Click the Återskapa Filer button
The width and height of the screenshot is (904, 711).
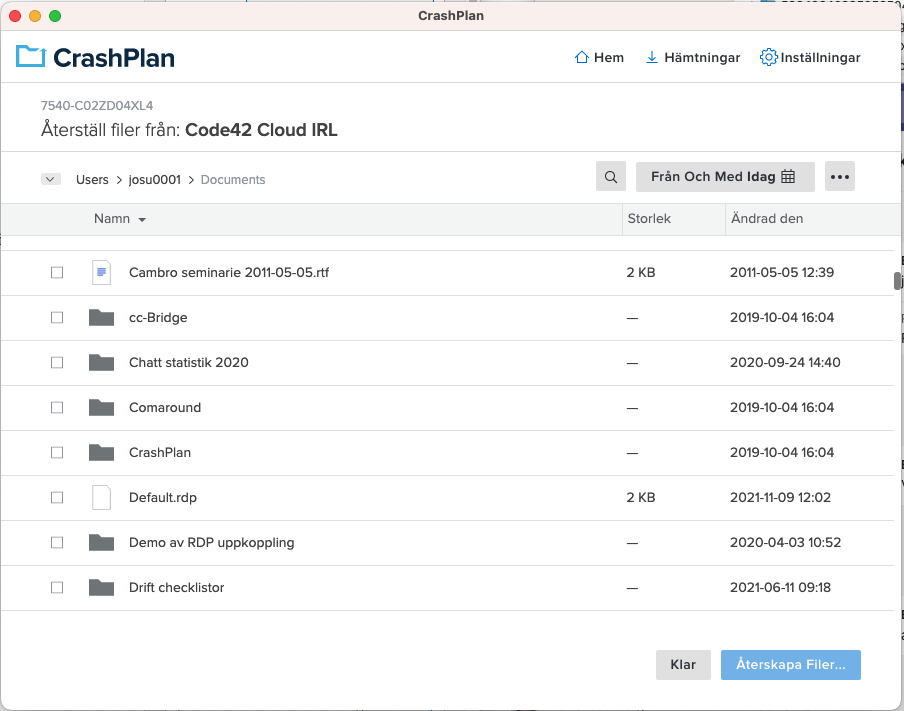pyautogui.click(x=790, y=665)
